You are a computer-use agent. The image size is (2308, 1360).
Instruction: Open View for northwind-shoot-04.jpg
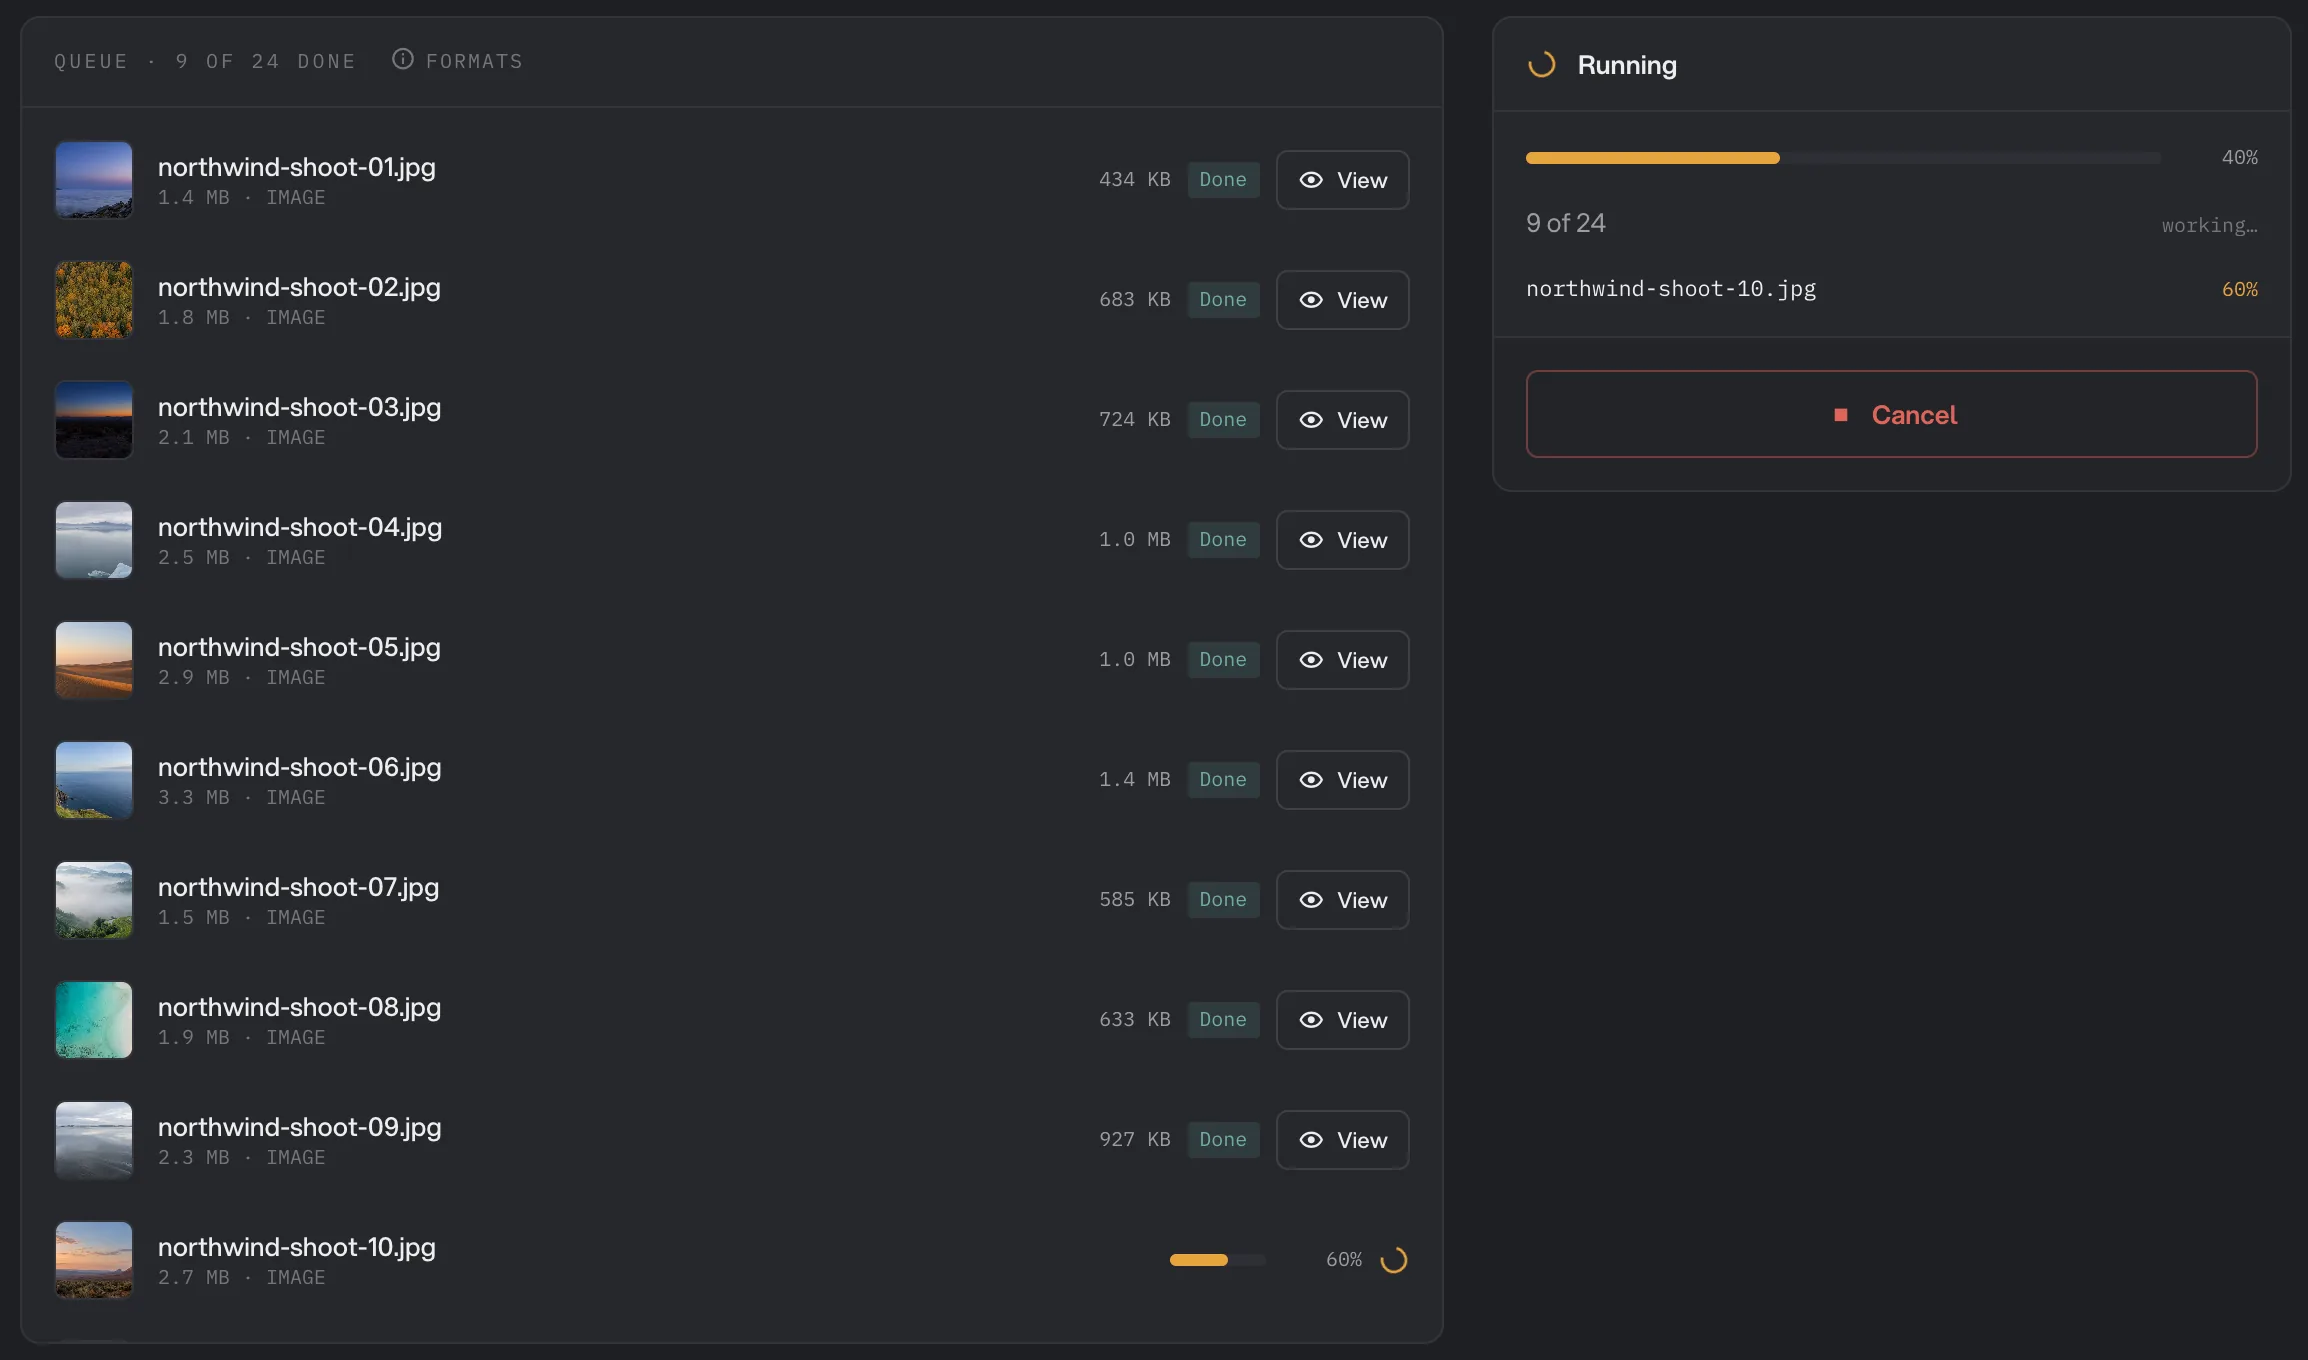(1342, 540)
